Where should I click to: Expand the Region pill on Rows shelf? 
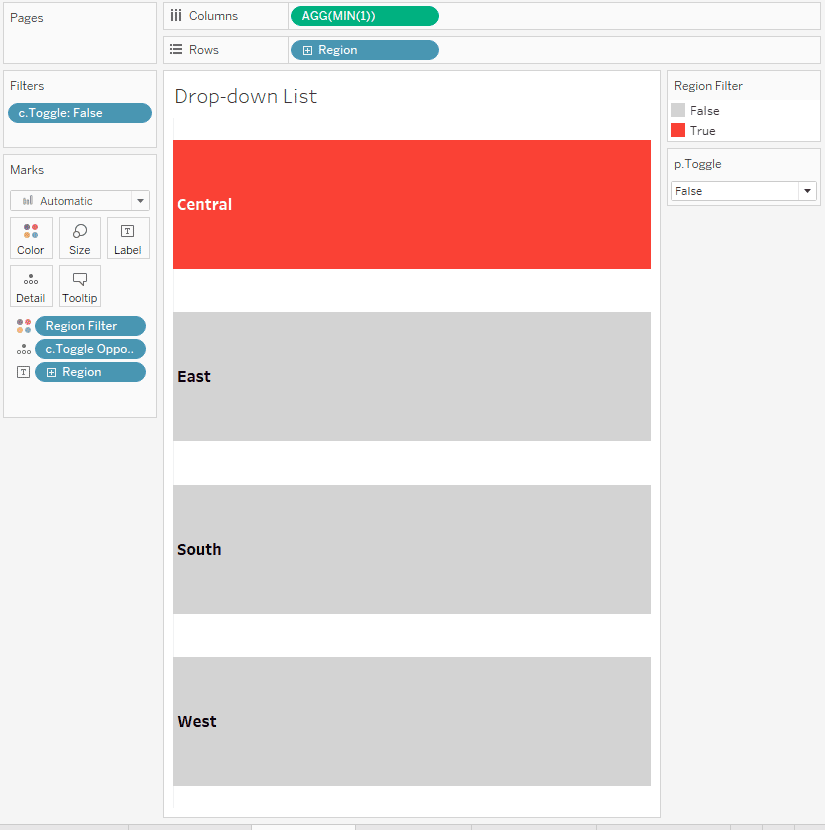[307, 50]
